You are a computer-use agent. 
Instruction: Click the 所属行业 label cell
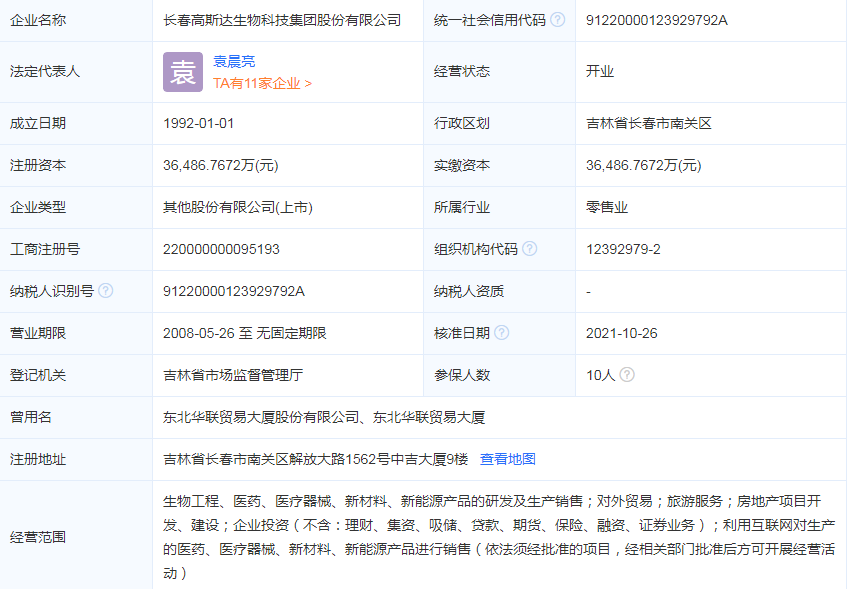(x=499, y=207)
